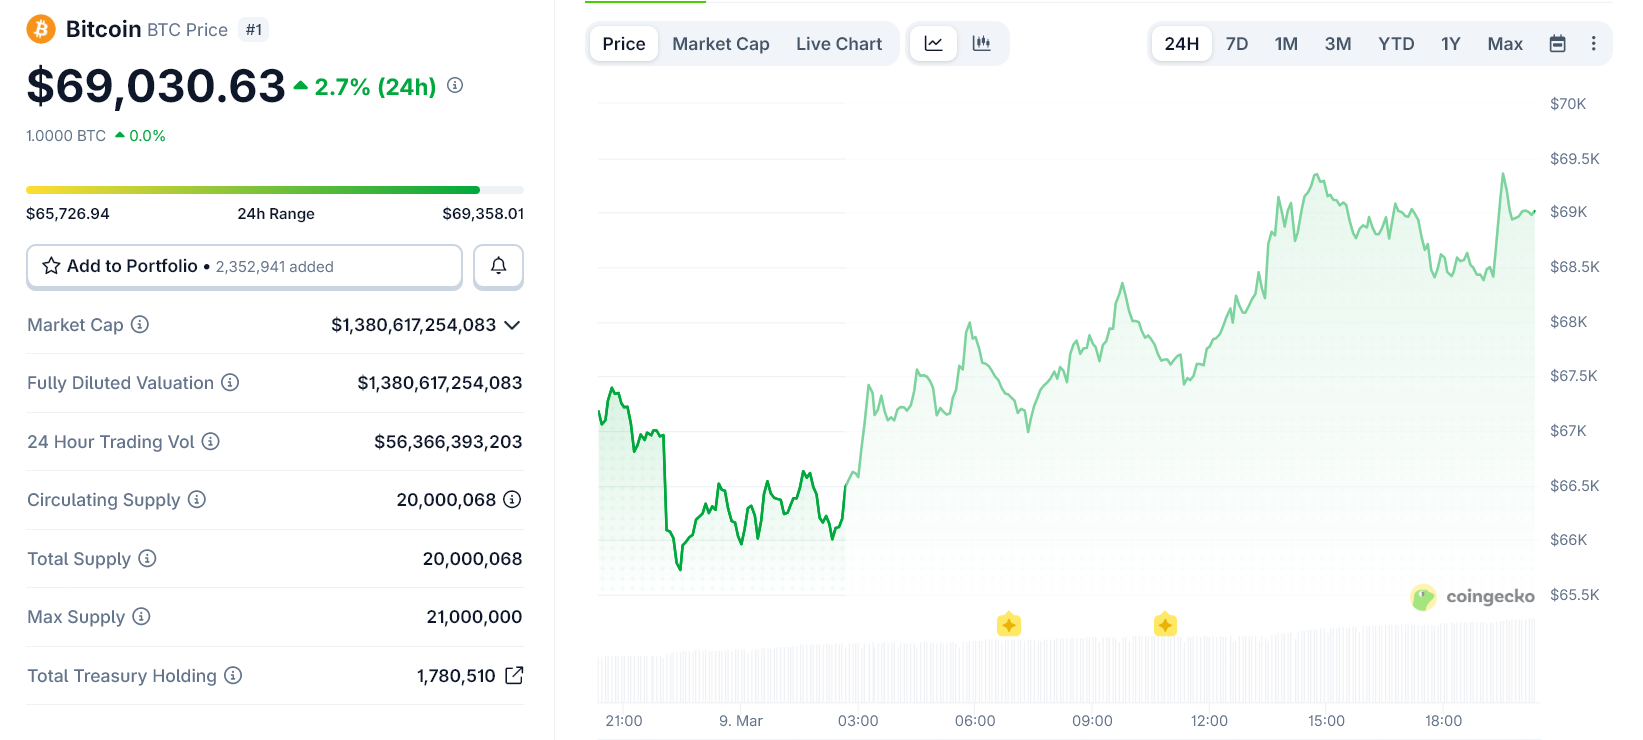The image size is (1643, 740).
Task: Open the chart three-dot options menu
Action: (x=1593, y=44)
